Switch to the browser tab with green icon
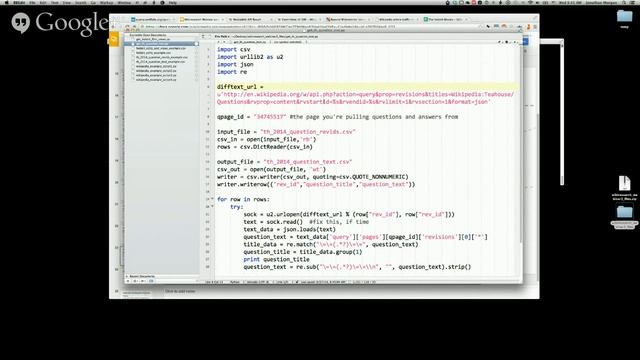Screen dimensions: 640x360 (445, 19)
